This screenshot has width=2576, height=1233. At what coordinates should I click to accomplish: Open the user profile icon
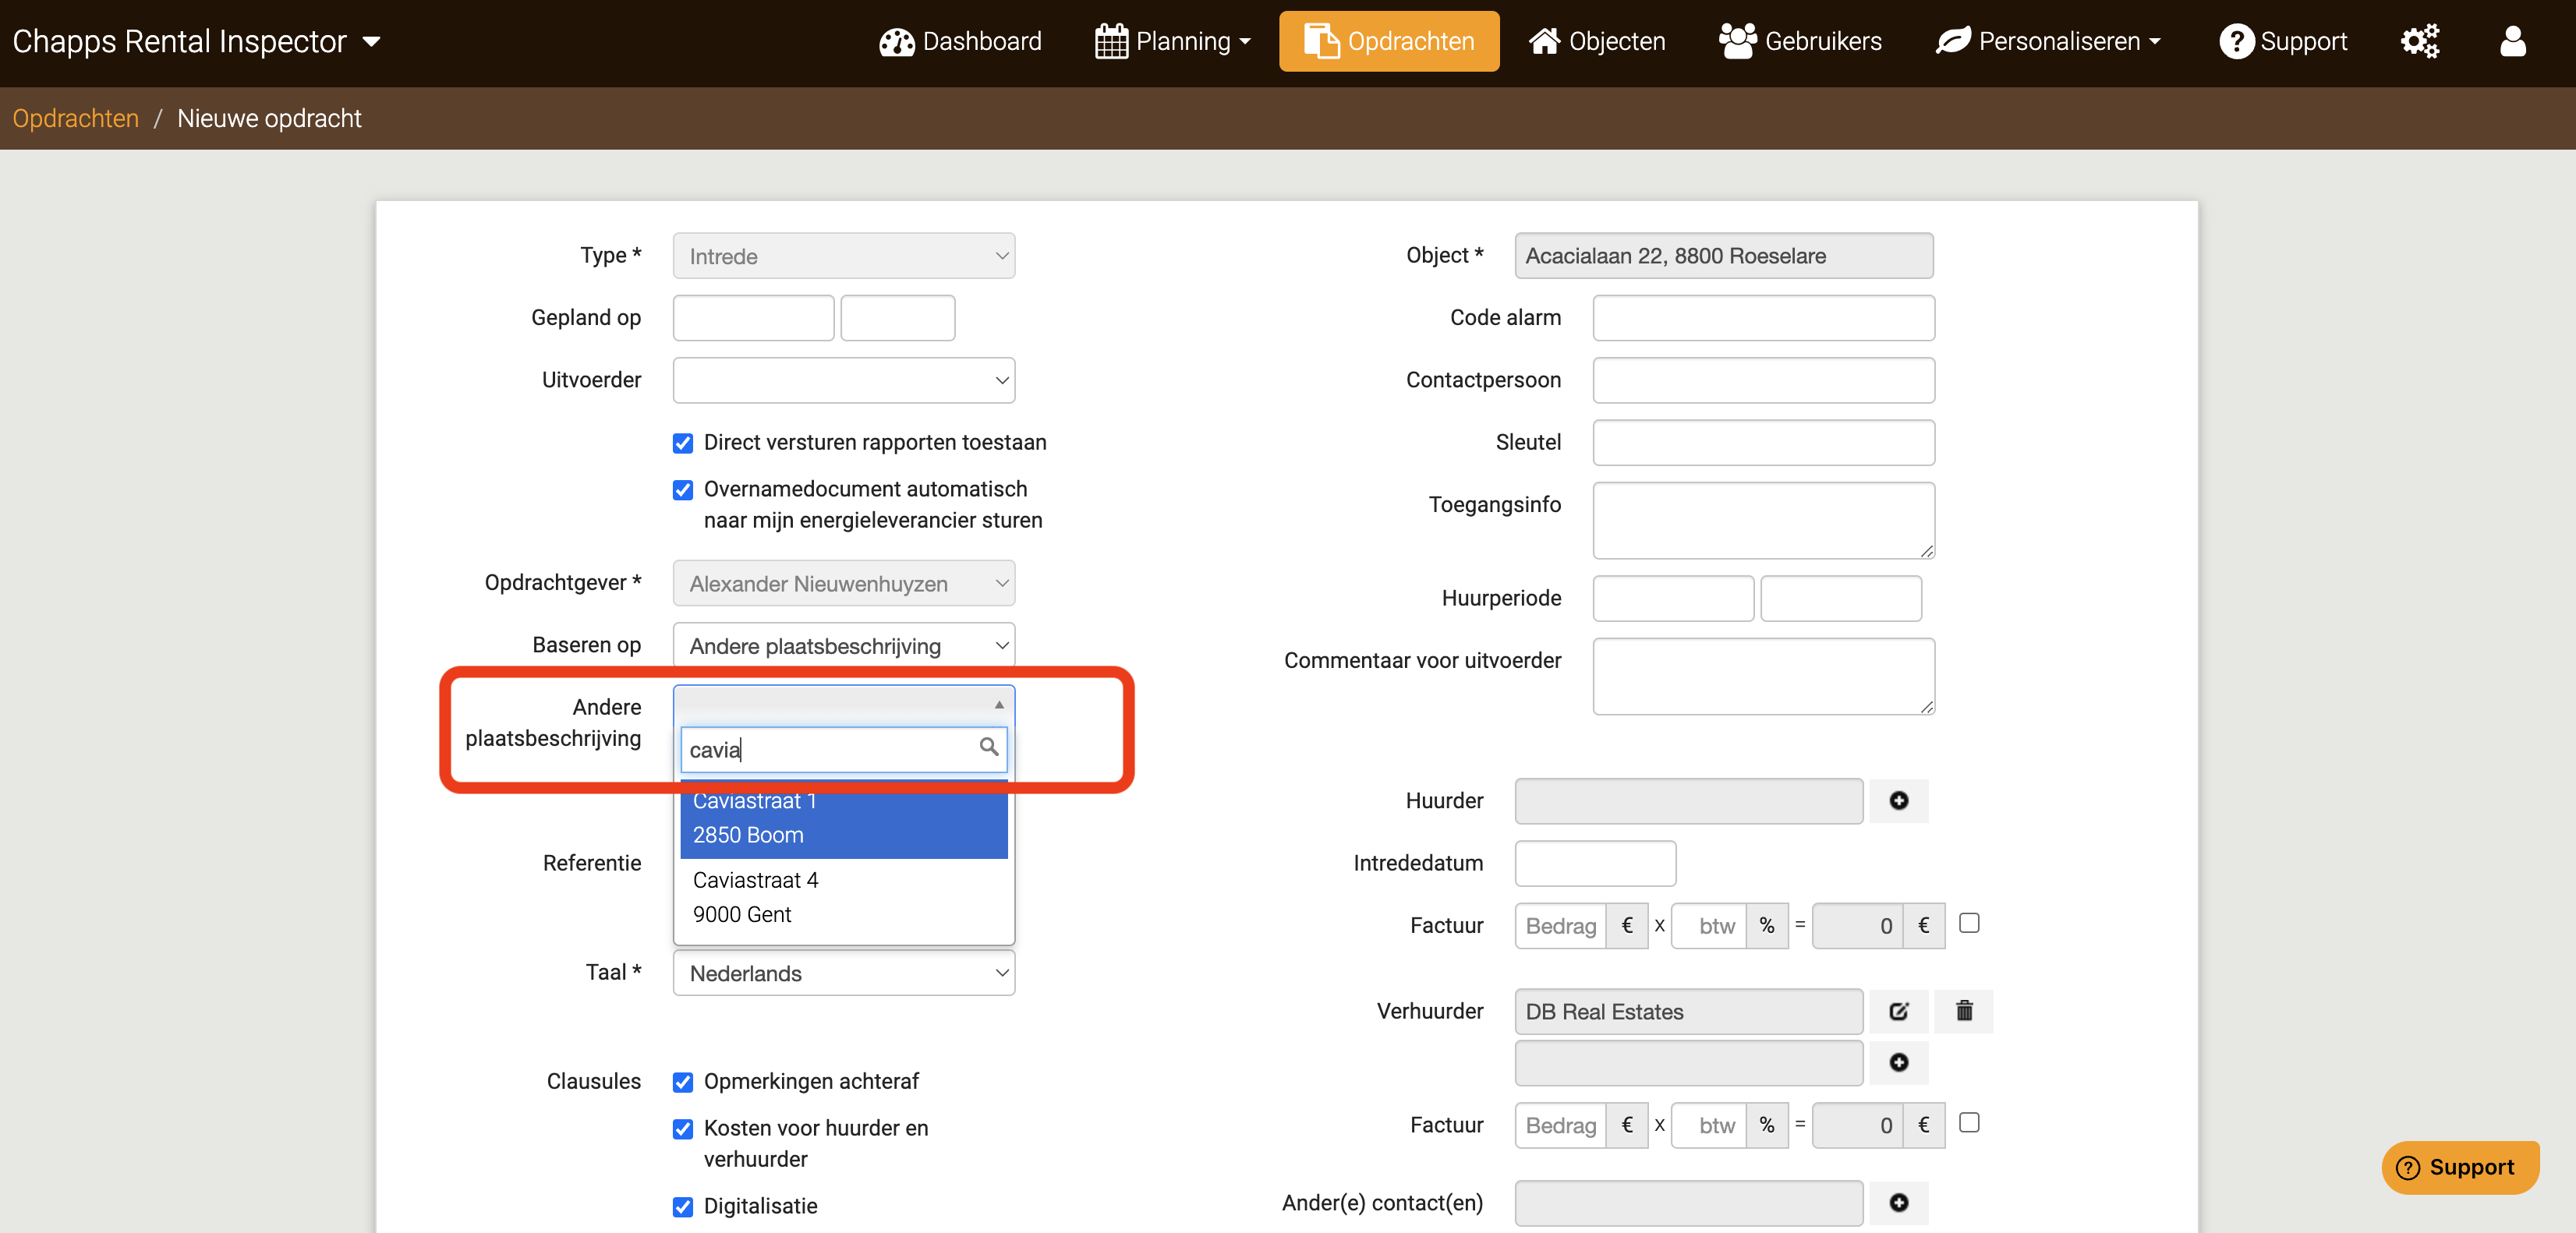click(x=2512, y=41)
